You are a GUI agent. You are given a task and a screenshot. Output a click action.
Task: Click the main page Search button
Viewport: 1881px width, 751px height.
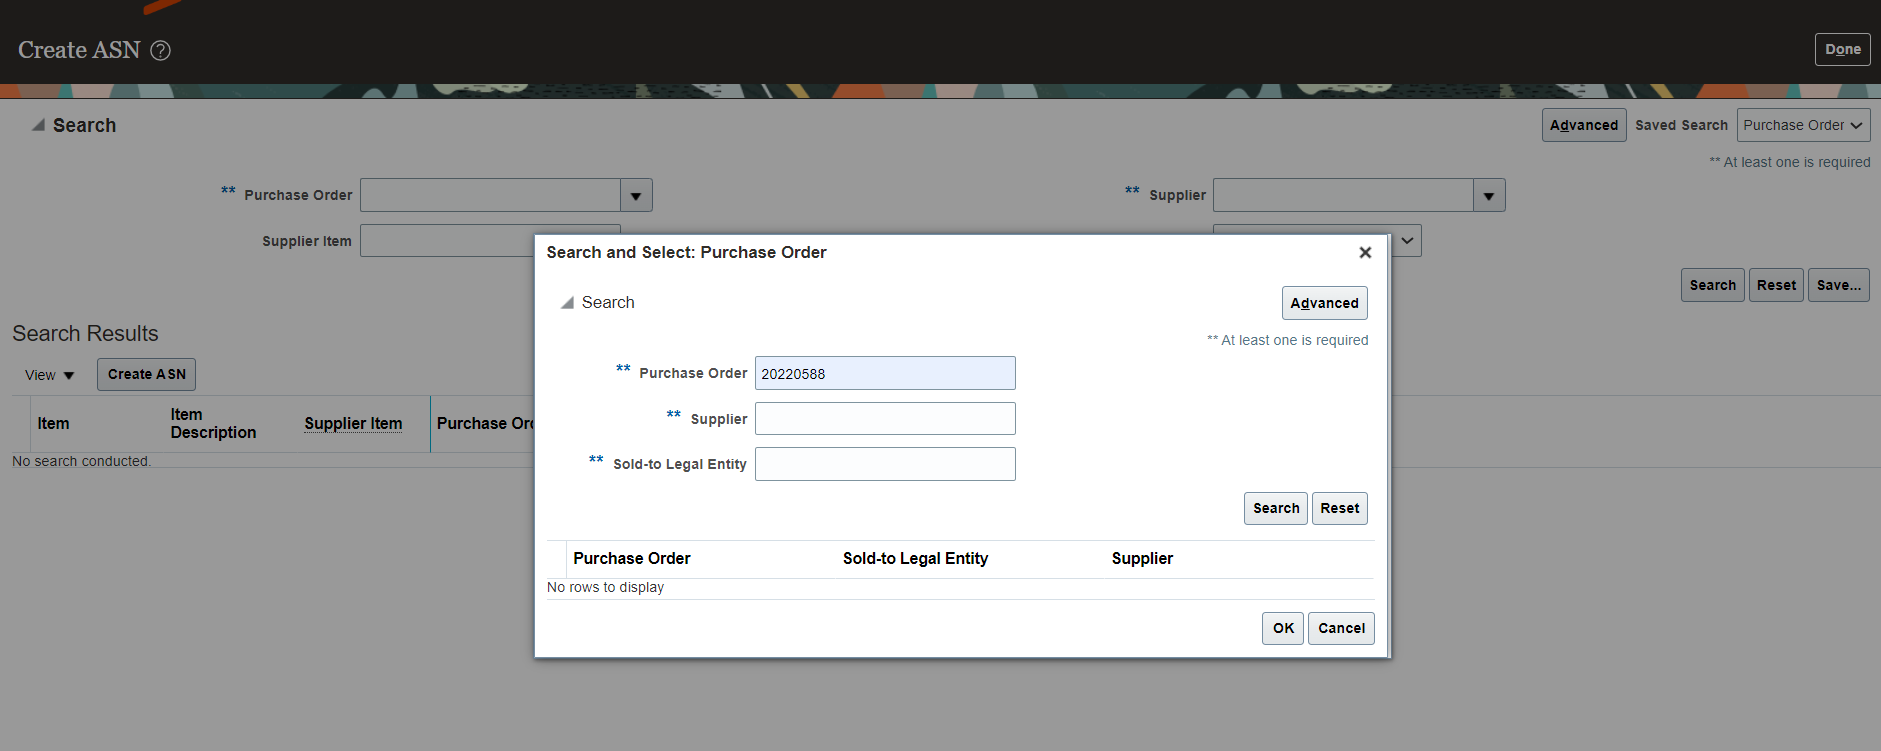click(1712, 285)
